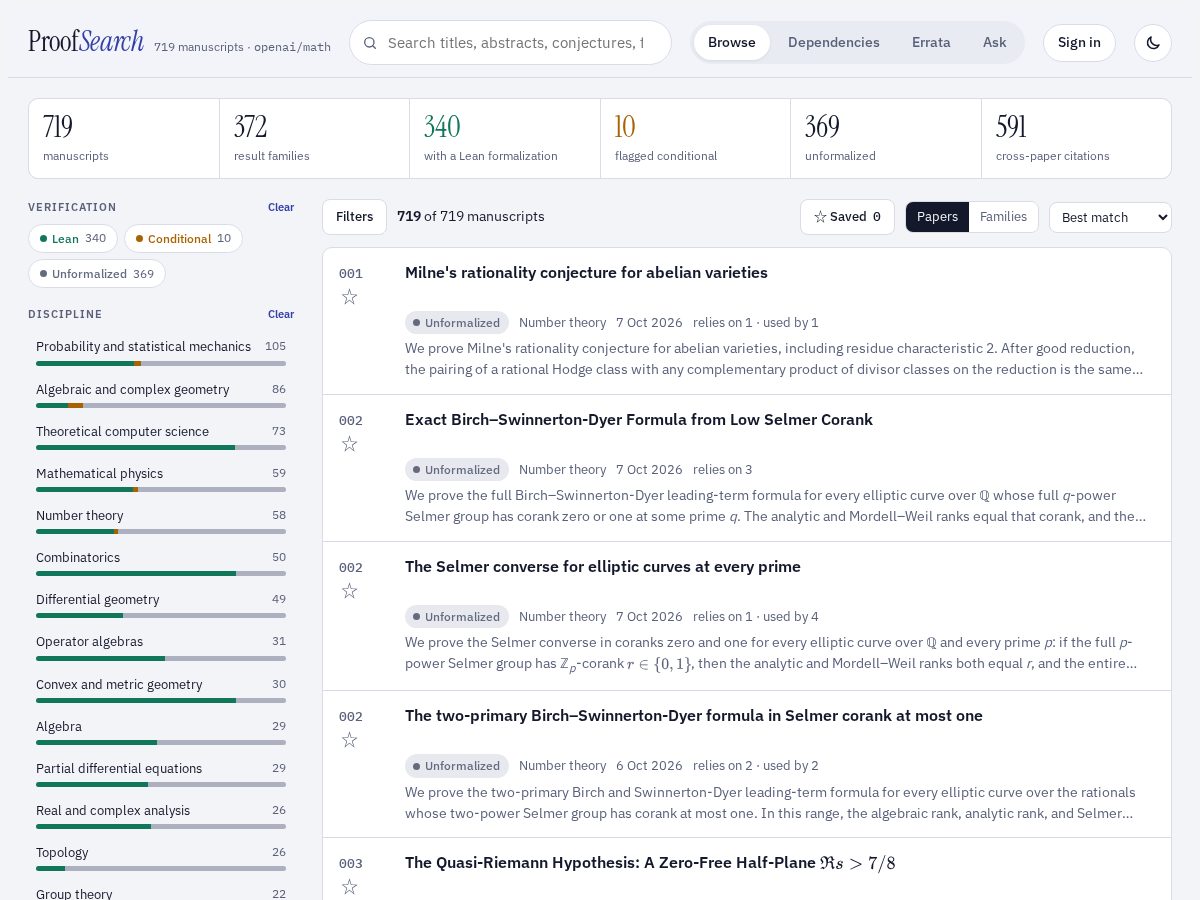Filter by Algebra discipline

click(x=161, y=733)
